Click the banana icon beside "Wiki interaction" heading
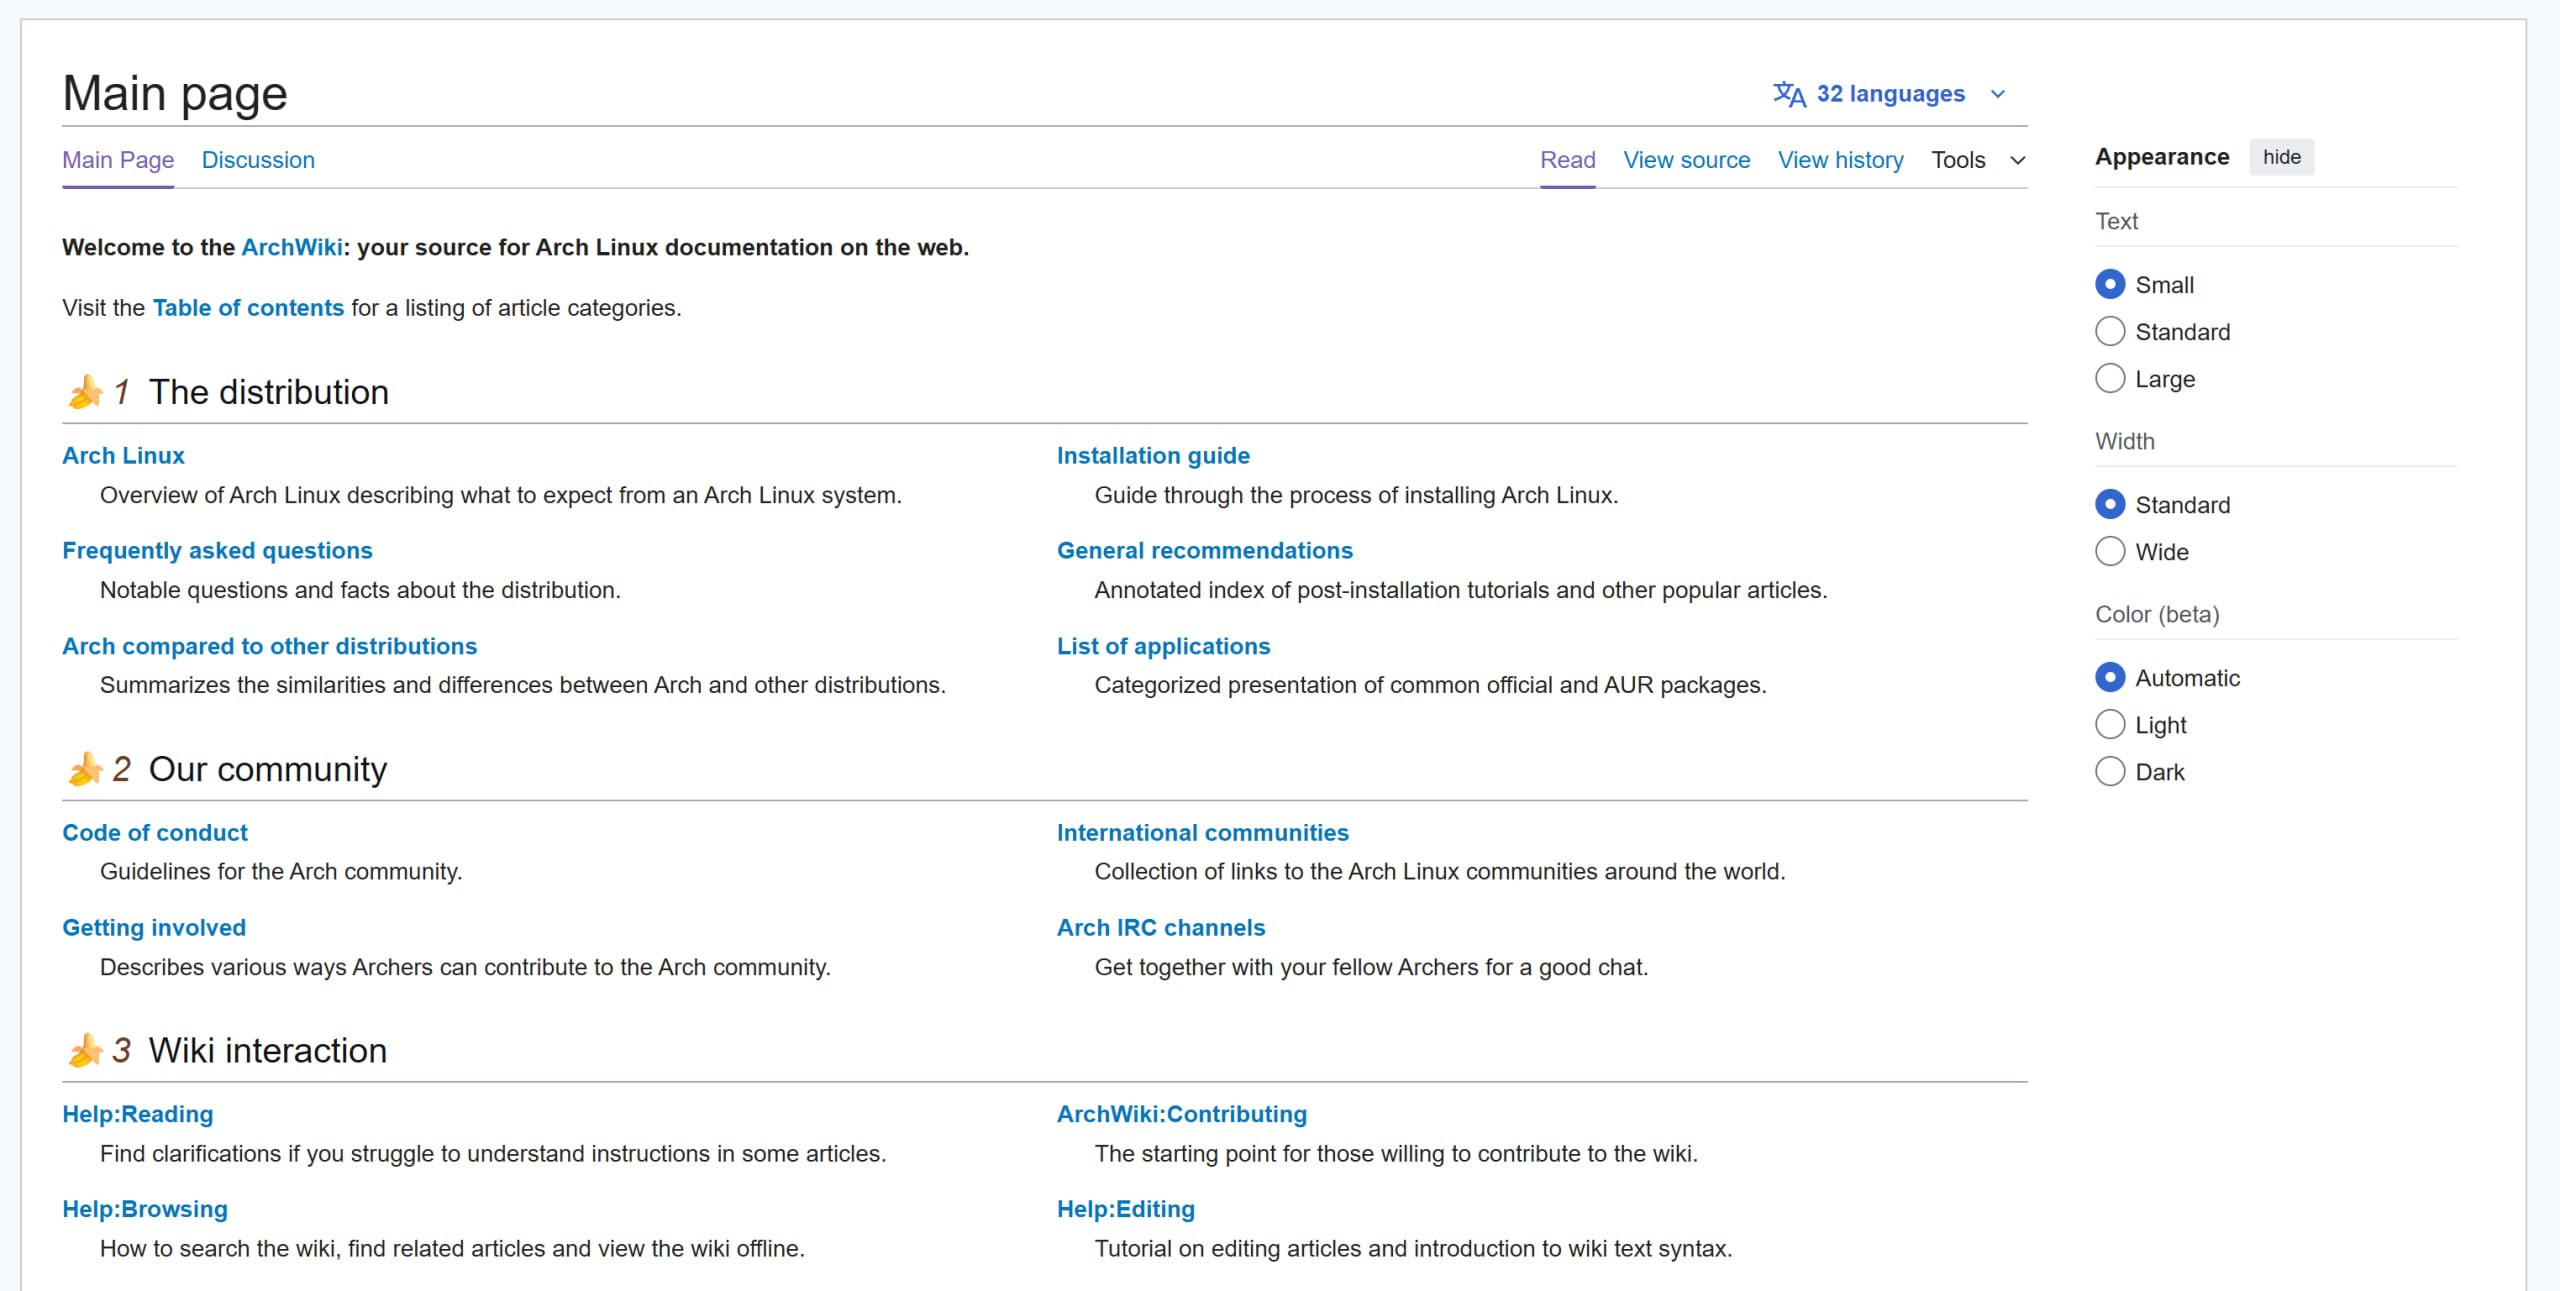Image resolution: width=2560 pixels, height=1291 pixels. pyautogui.click(x=85, y=1050)
